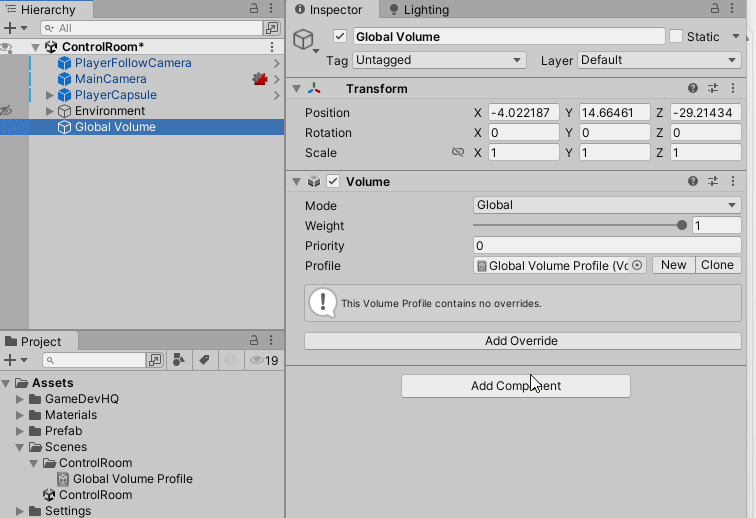Image resolution: width=756 pixels, height=518 pixels.
Task: Toggle the hidden-eye icon beside Environment
Action: [6, 110]
